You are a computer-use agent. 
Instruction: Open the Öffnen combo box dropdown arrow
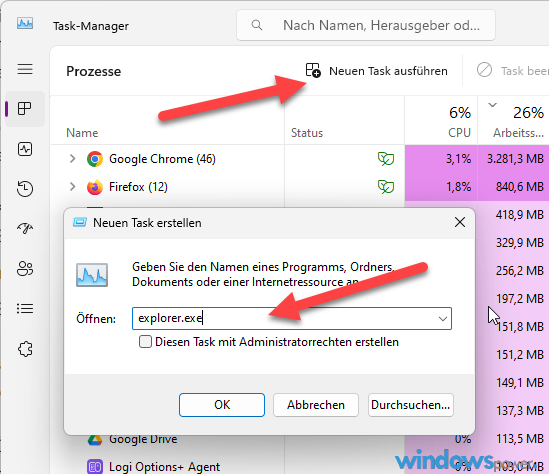tap(443, 319)
